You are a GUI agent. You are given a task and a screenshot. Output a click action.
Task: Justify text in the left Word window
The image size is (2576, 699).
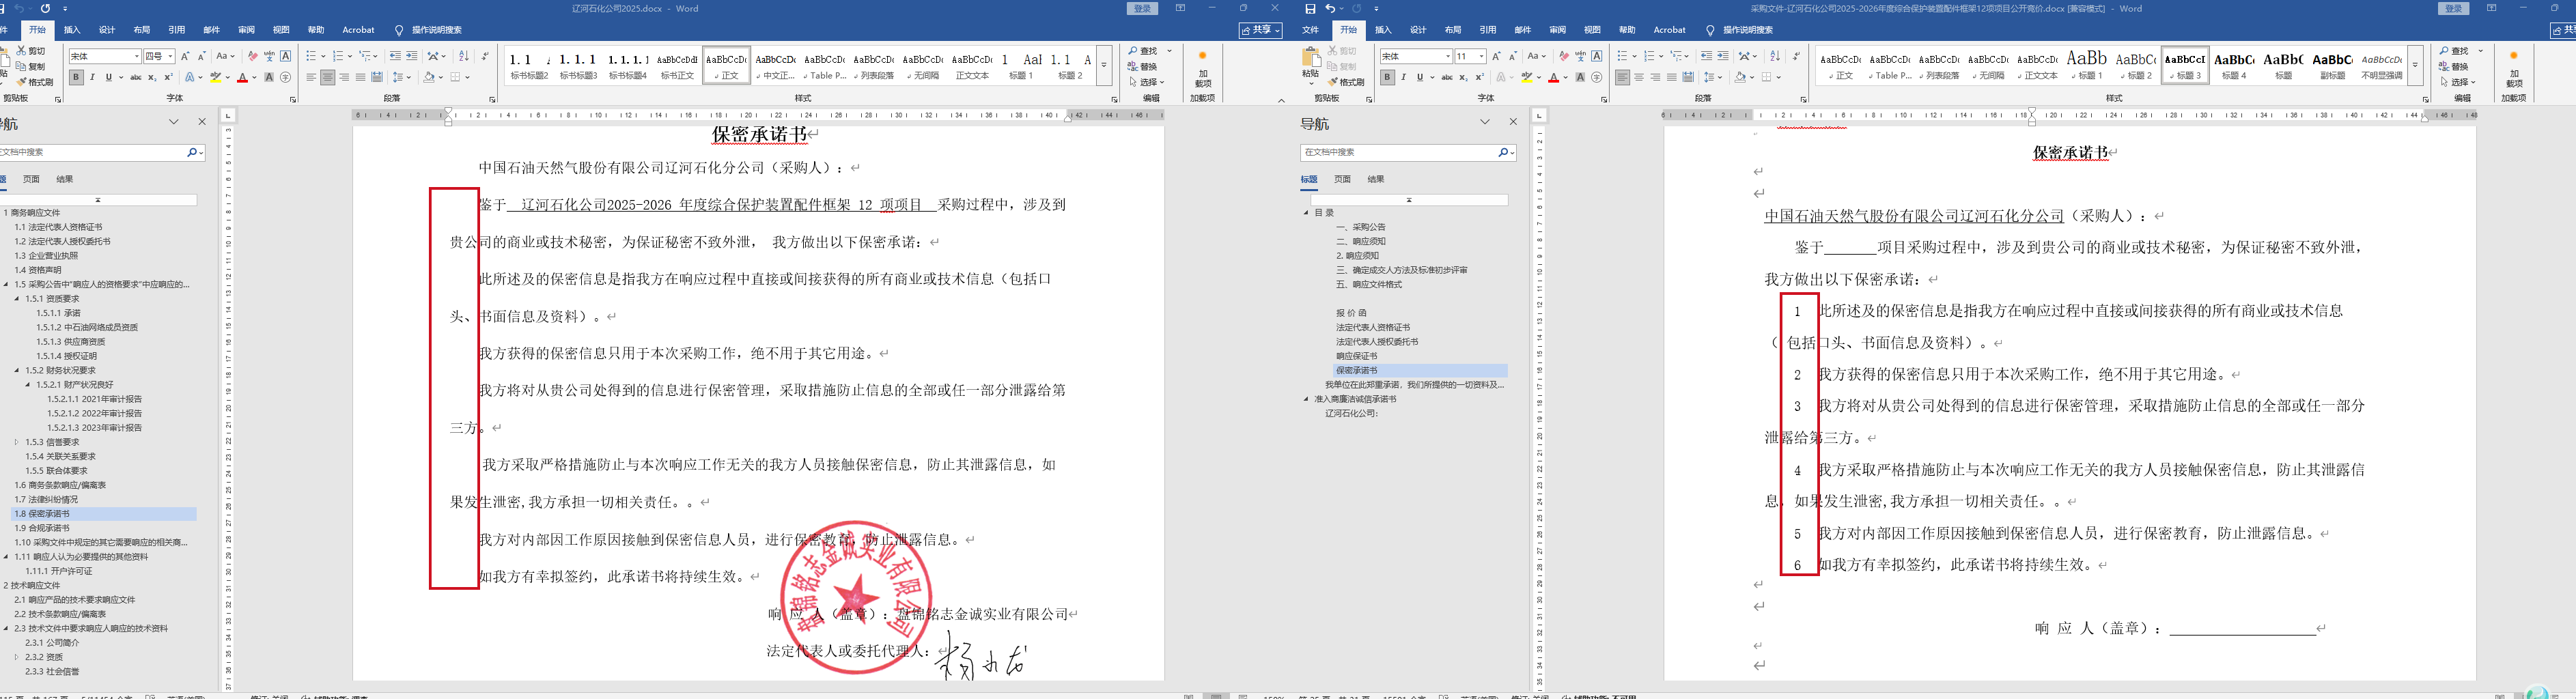pos(360,77)
